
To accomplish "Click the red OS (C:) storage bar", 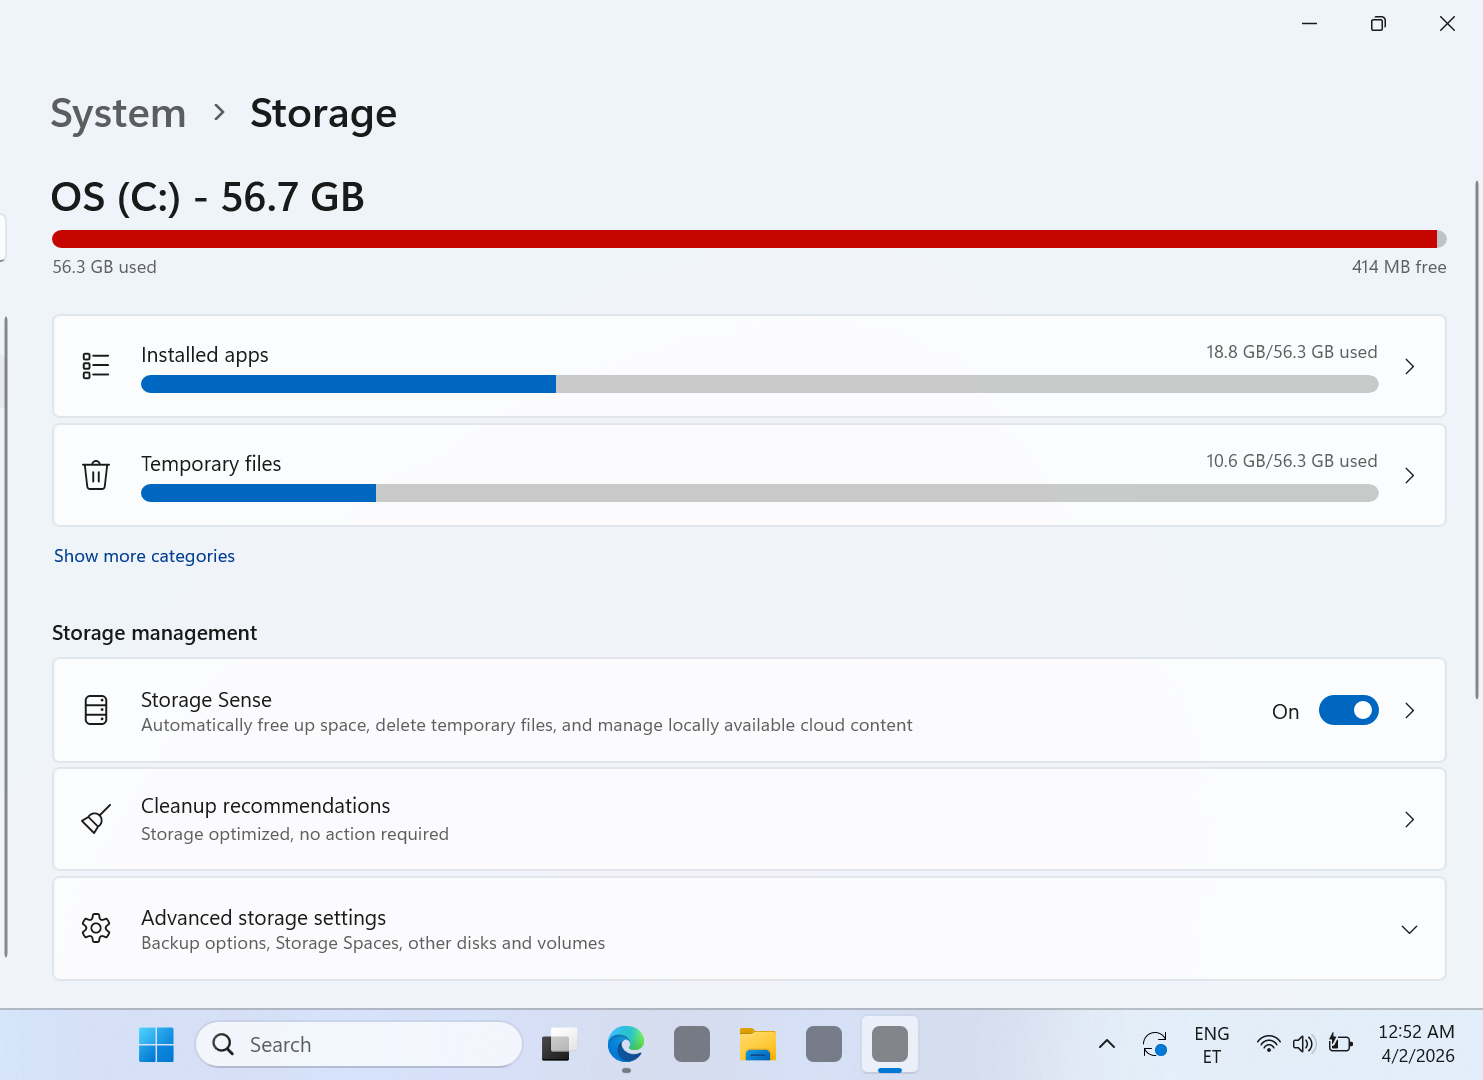I will pyautogui.click(x=744, y=239).
